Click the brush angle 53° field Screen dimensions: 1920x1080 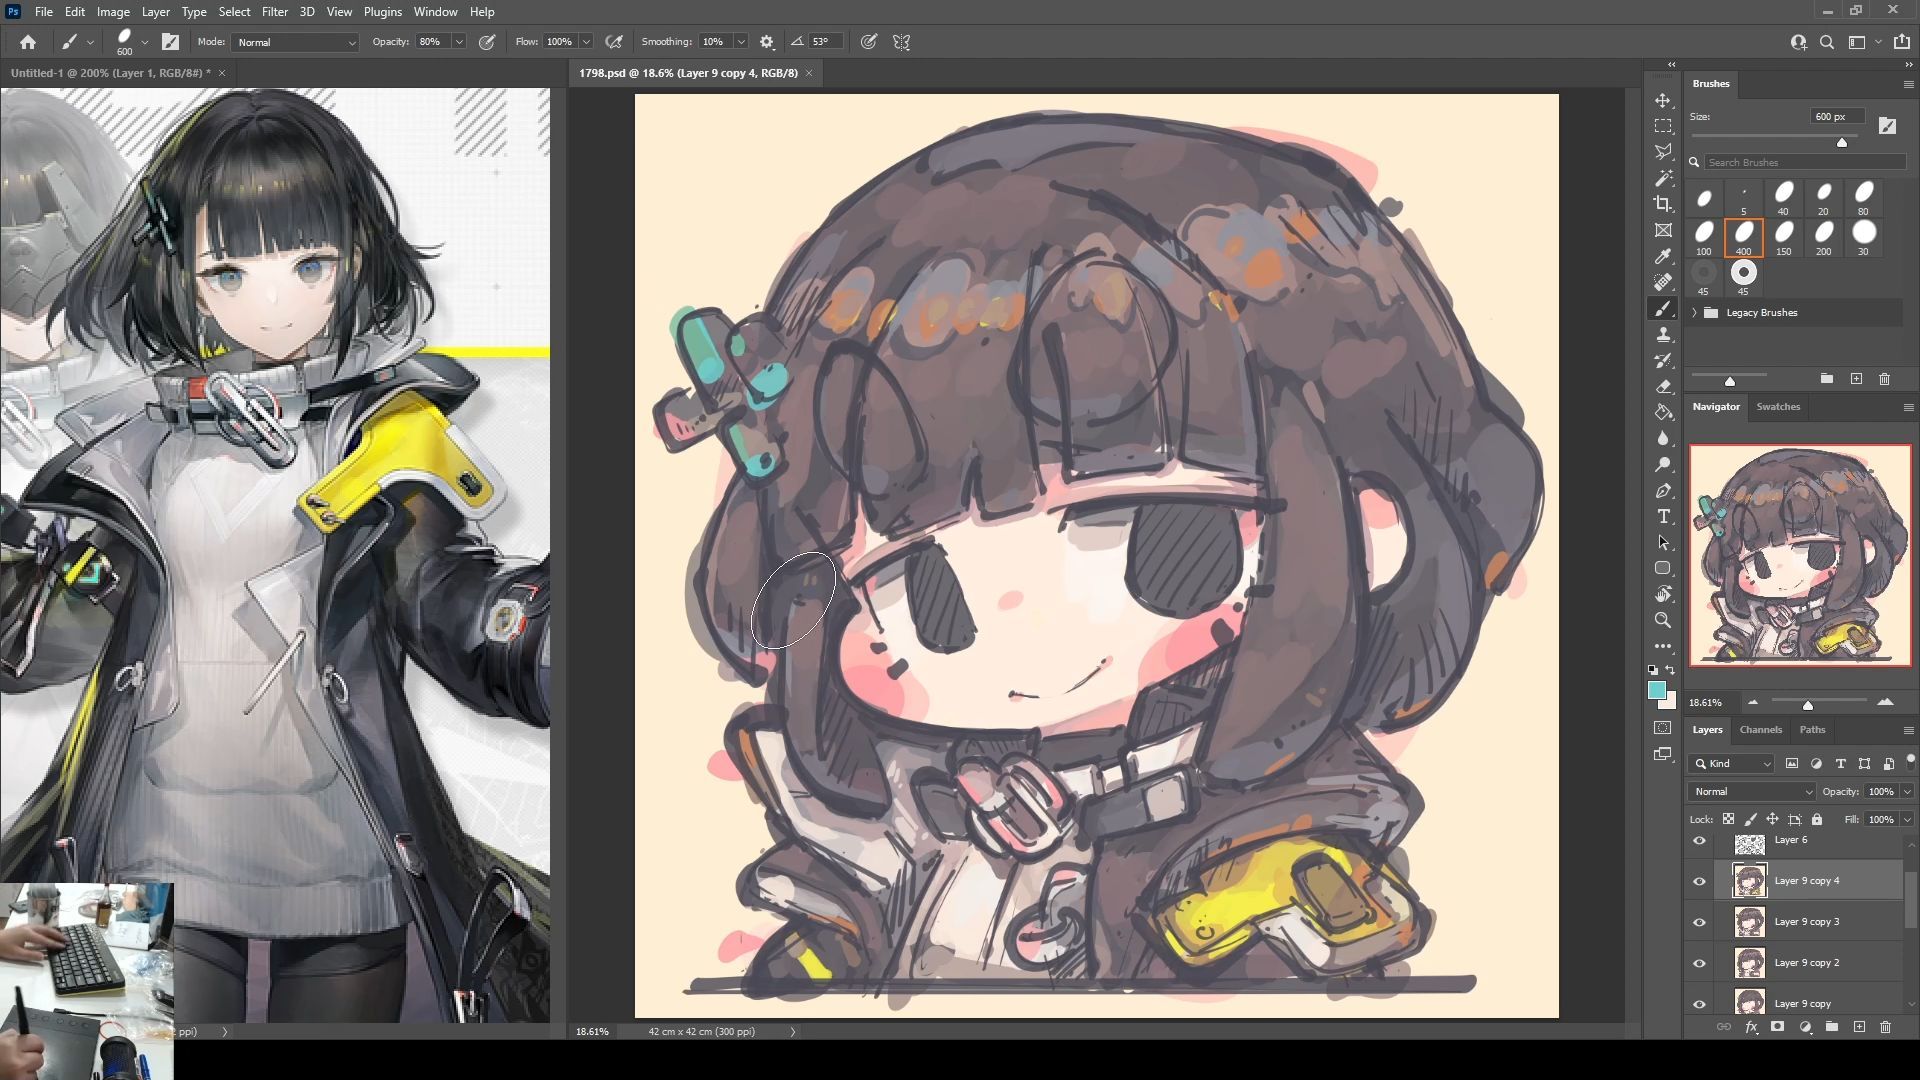[x=825, y=42]
